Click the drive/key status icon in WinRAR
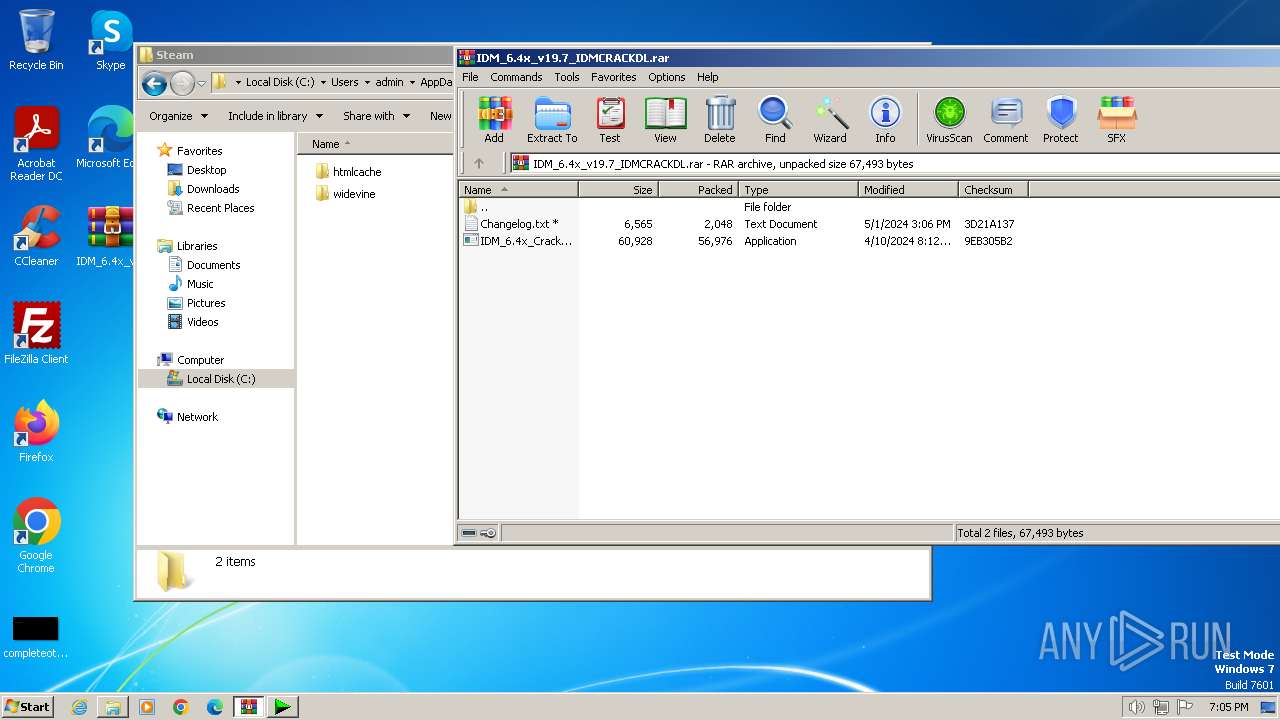 pyautogui.click(x=478, y=533)
